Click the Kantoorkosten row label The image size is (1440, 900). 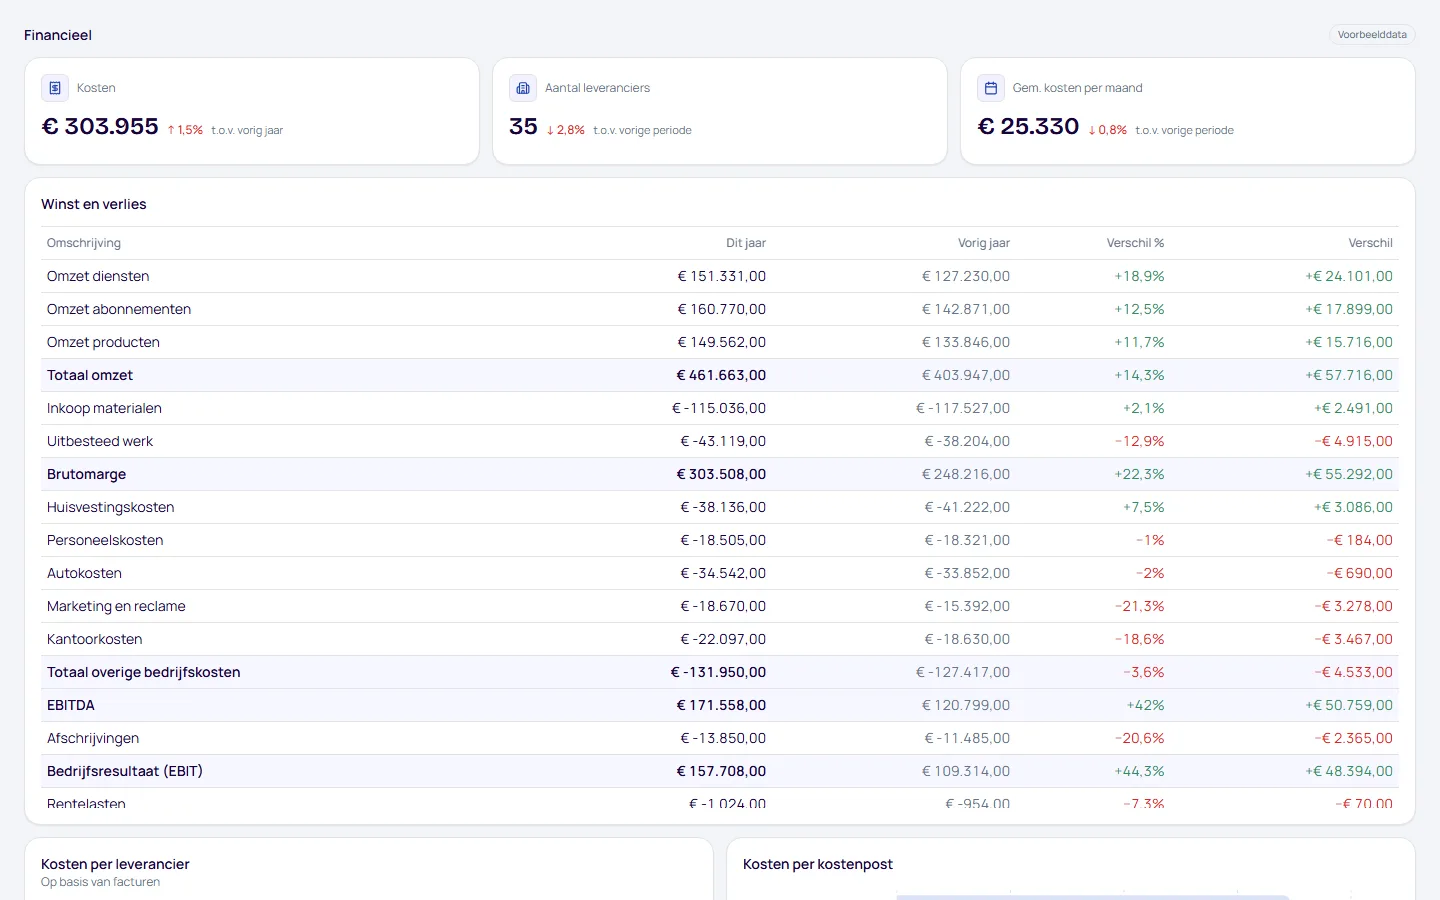point(95,639)
